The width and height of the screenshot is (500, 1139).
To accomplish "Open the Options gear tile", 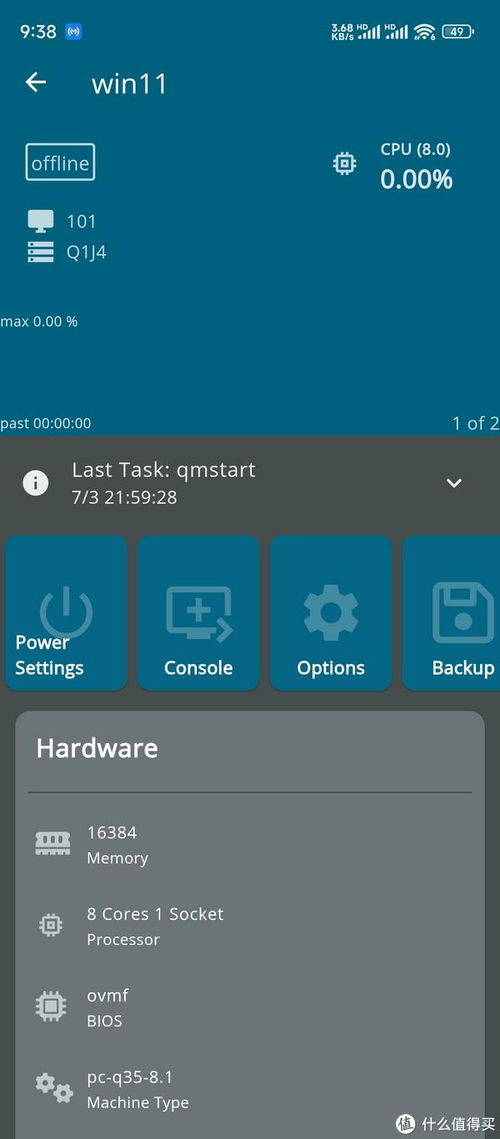I will (x=331, y=613).
